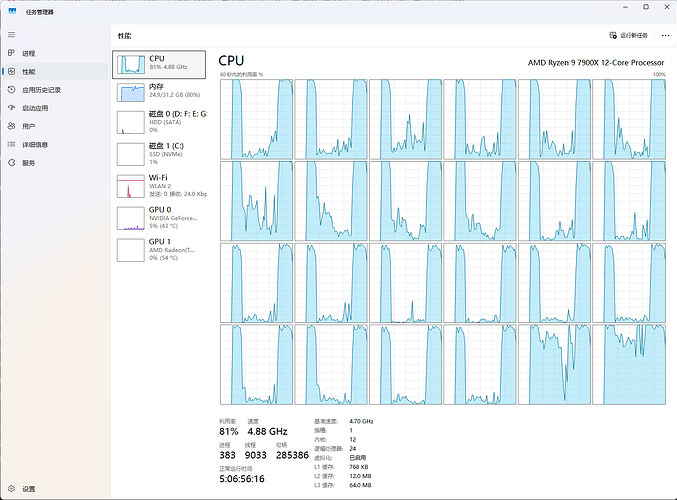Click the 任务管理器 window title
The width and height of the screenshot is (677, 500).
tap(39, 12)
